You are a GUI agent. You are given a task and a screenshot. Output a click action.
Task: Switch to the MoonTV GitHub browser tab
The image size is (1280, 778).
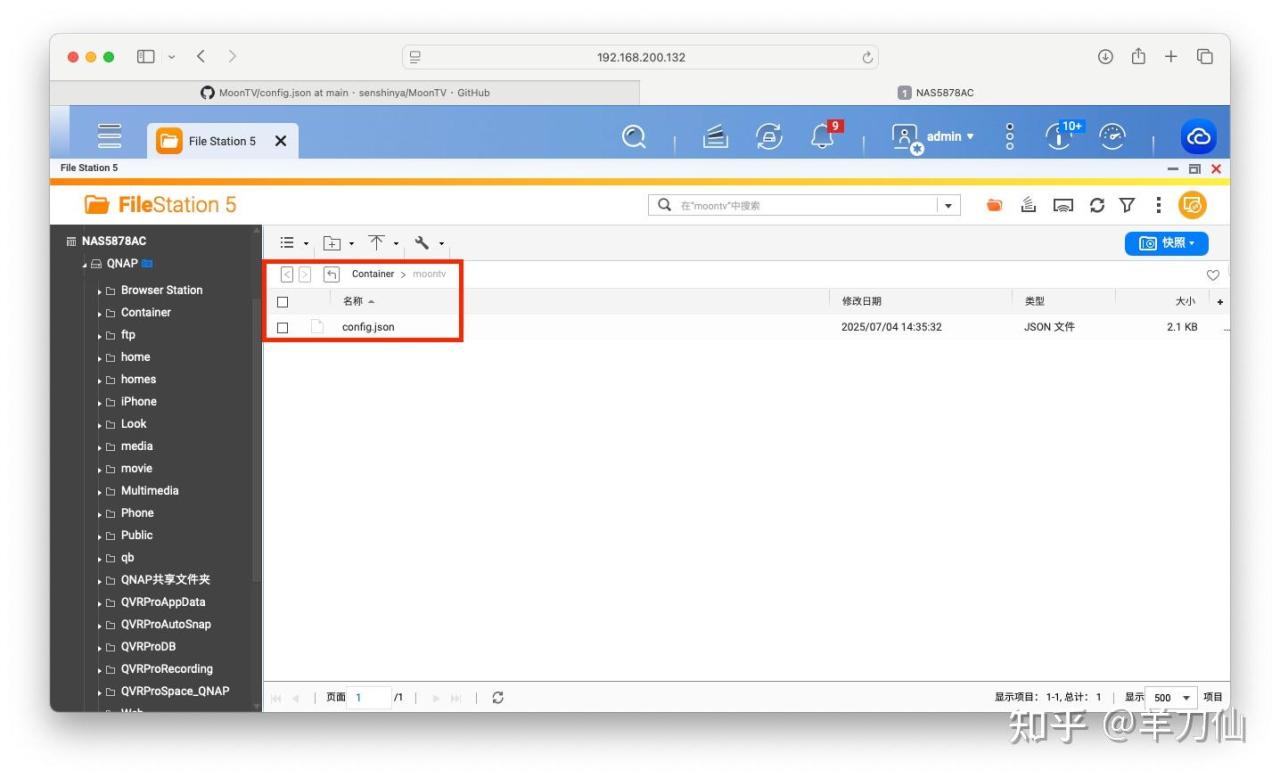click(345, 93)
